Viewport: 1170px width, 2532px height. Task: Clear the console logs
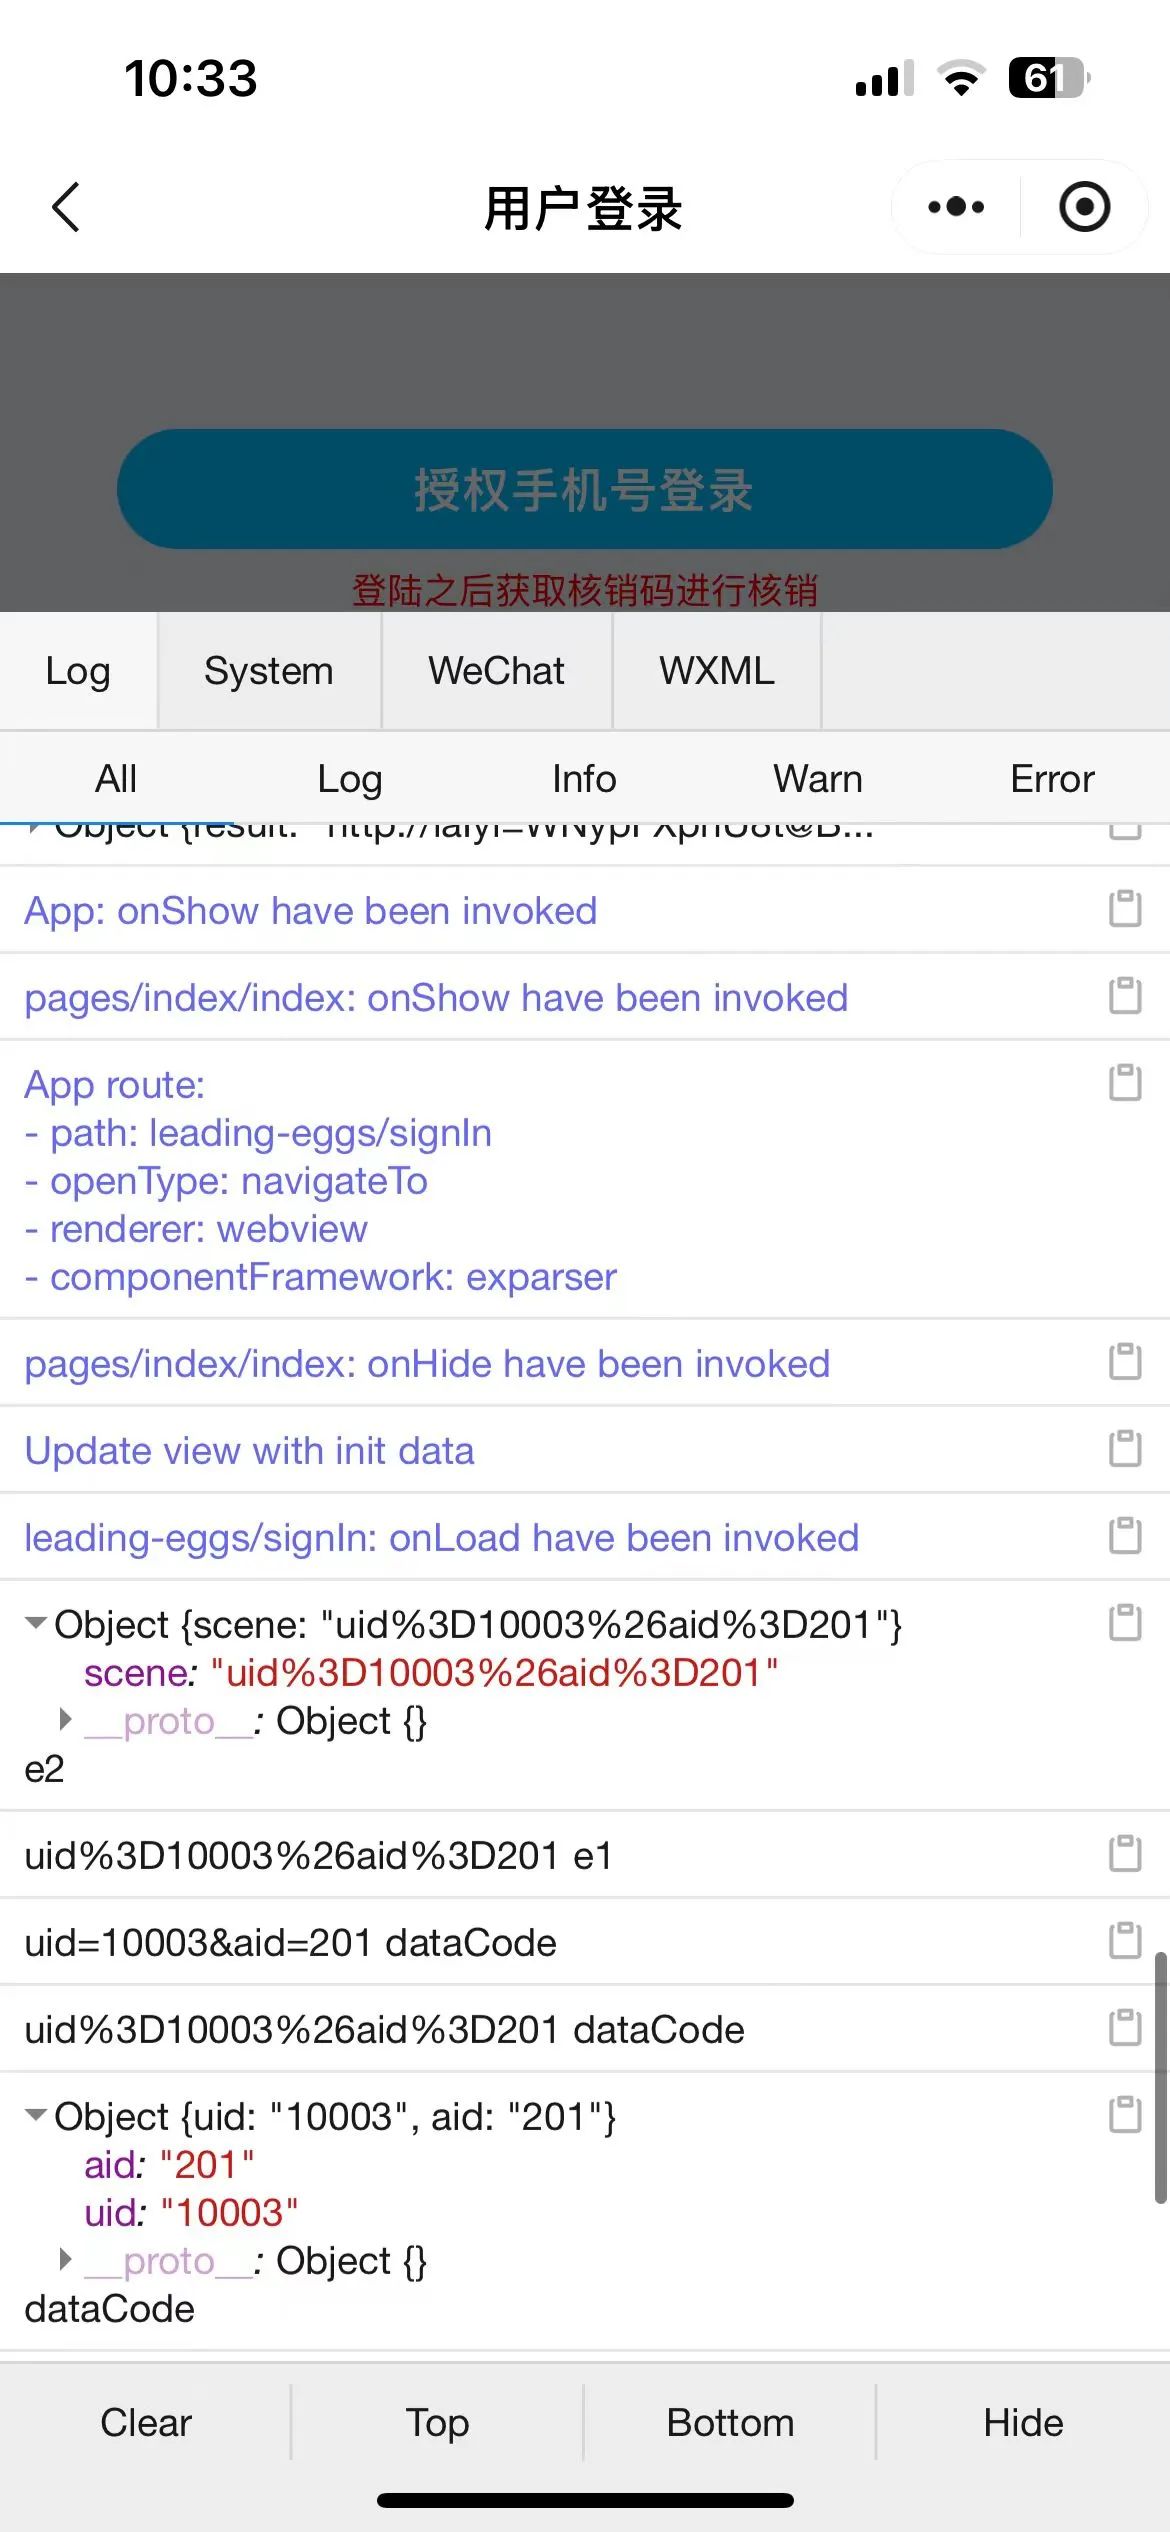tap(146, 2423)
